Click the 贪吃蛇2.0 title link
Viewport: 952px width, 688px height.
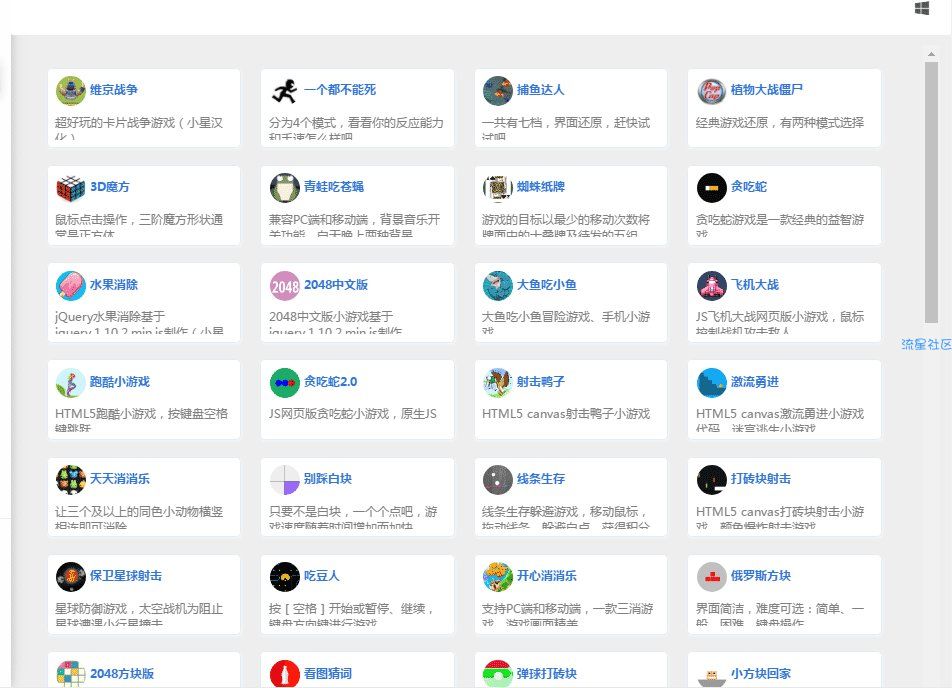(330, 382)
